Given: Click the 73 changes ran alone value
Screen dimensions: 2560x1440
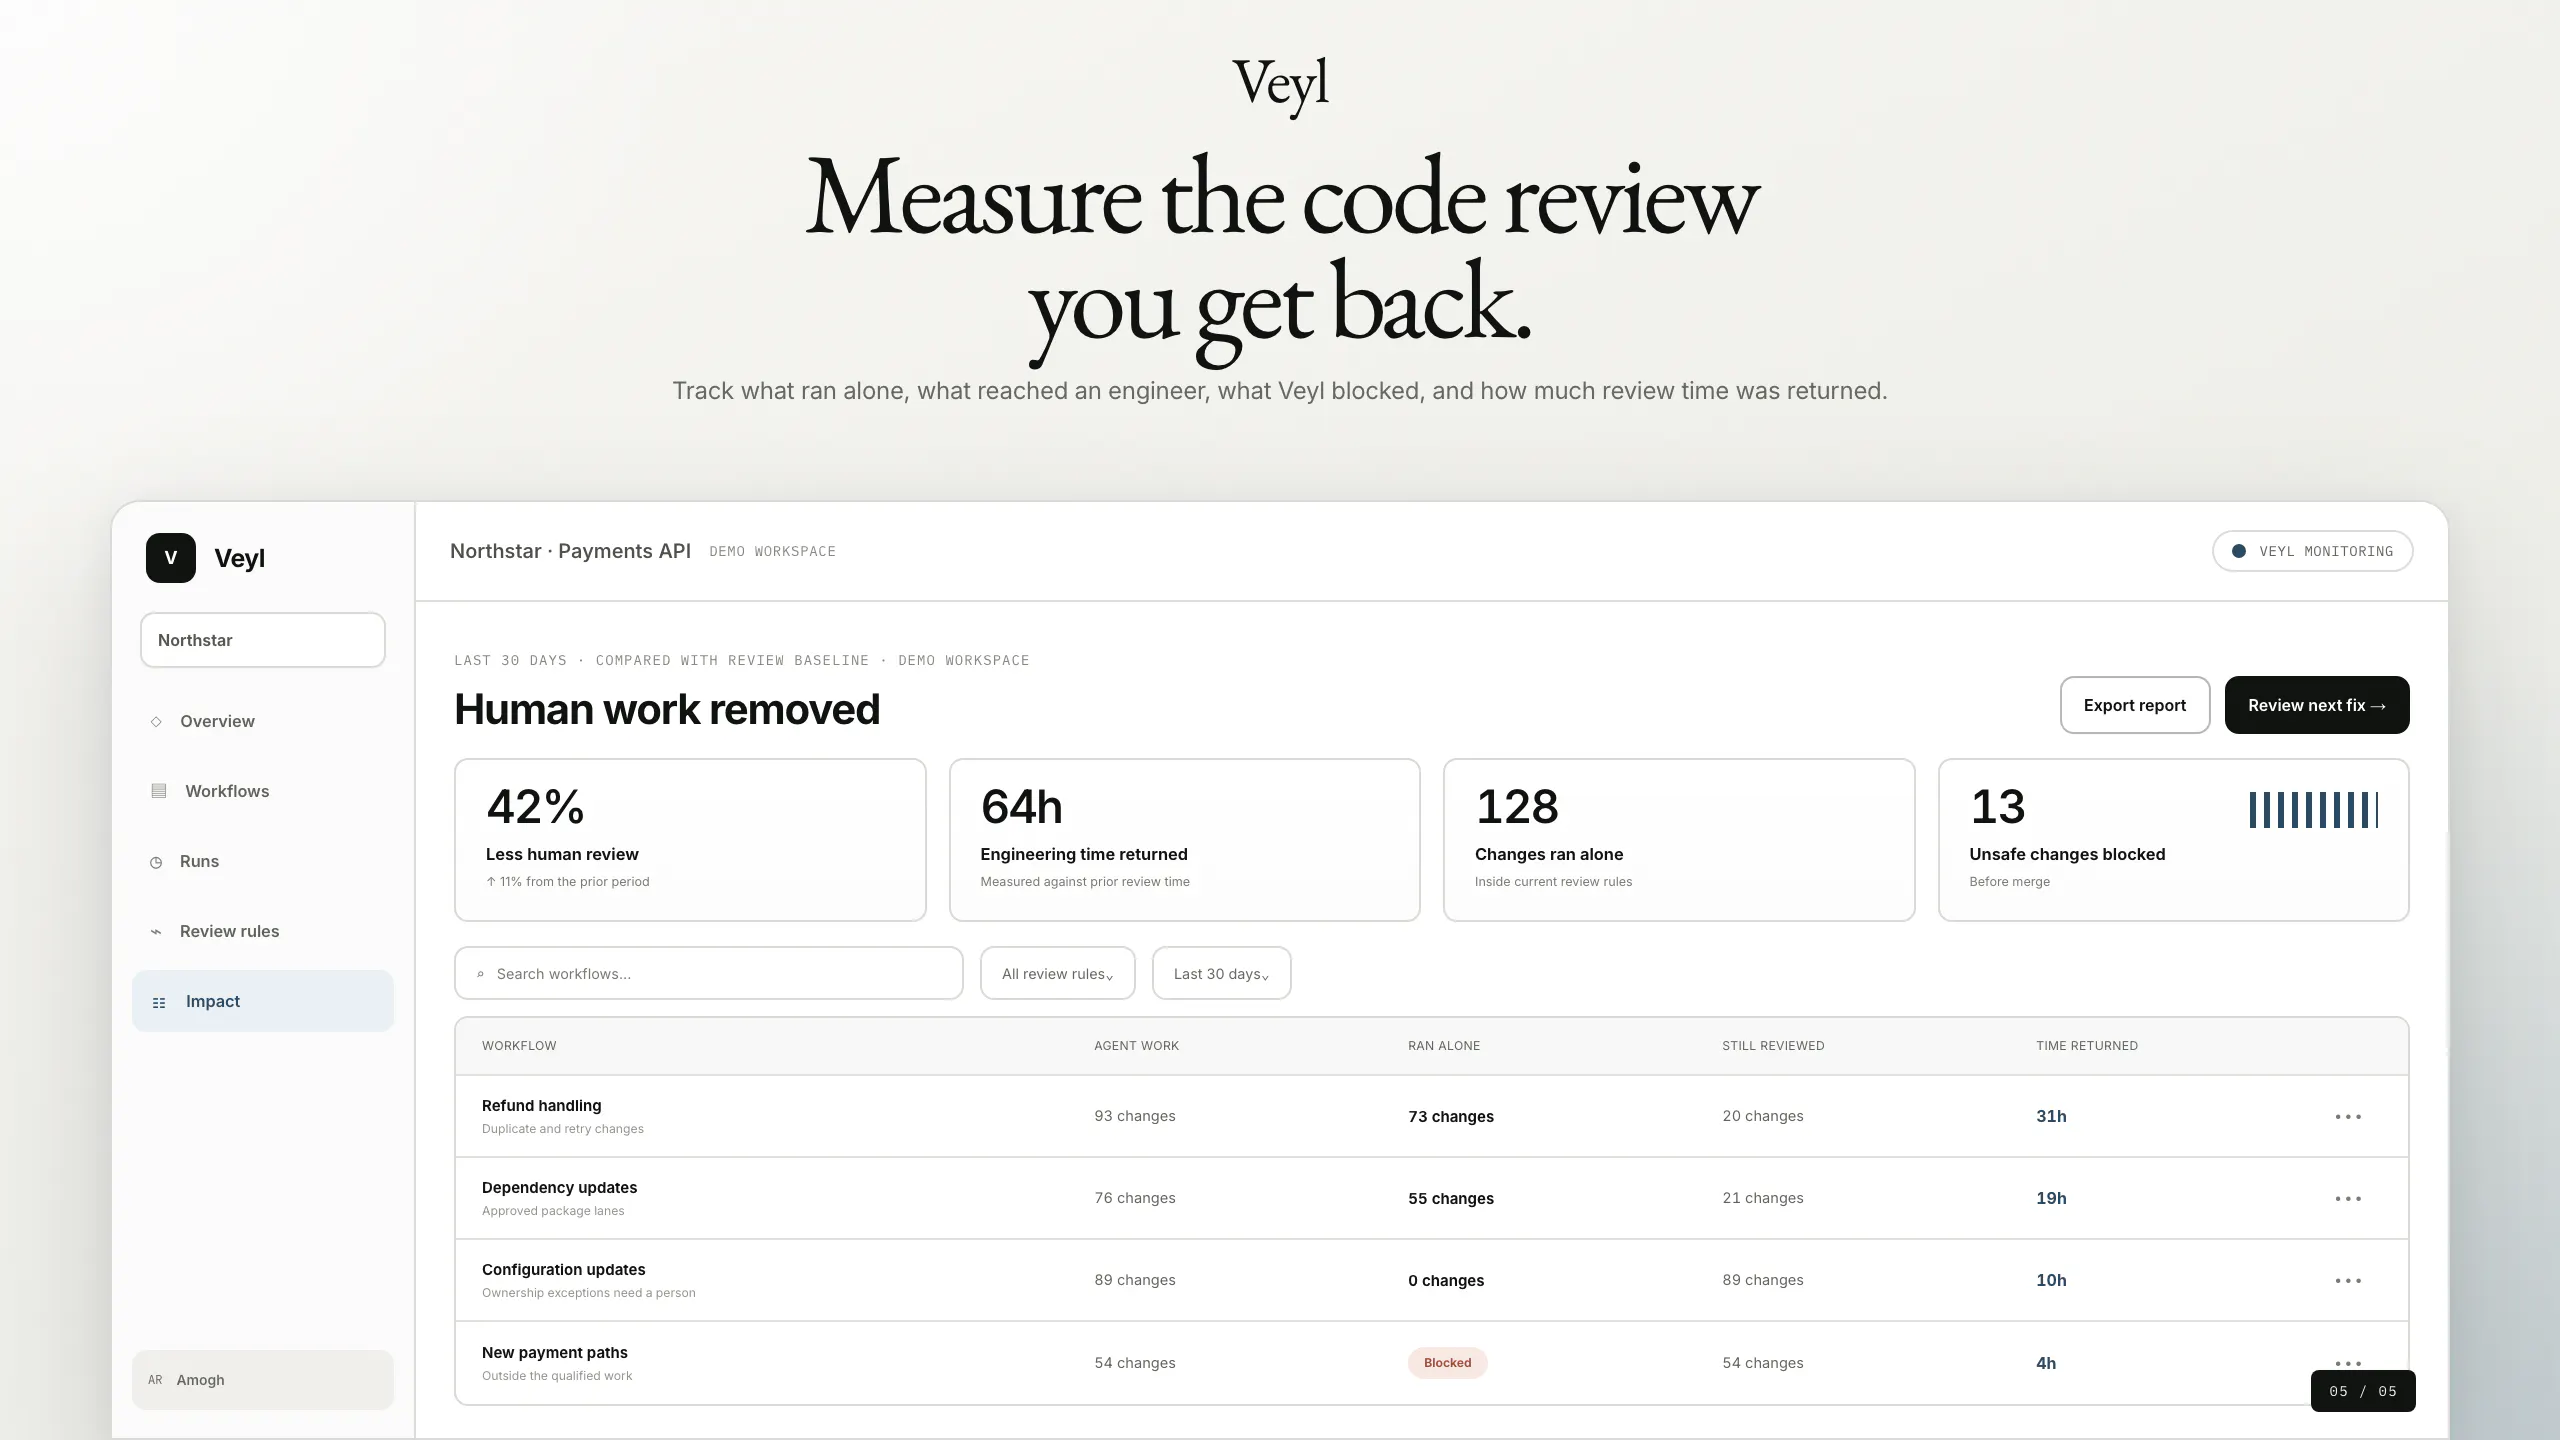Looking at the screenshot, I should (x=1451, y=1117).
